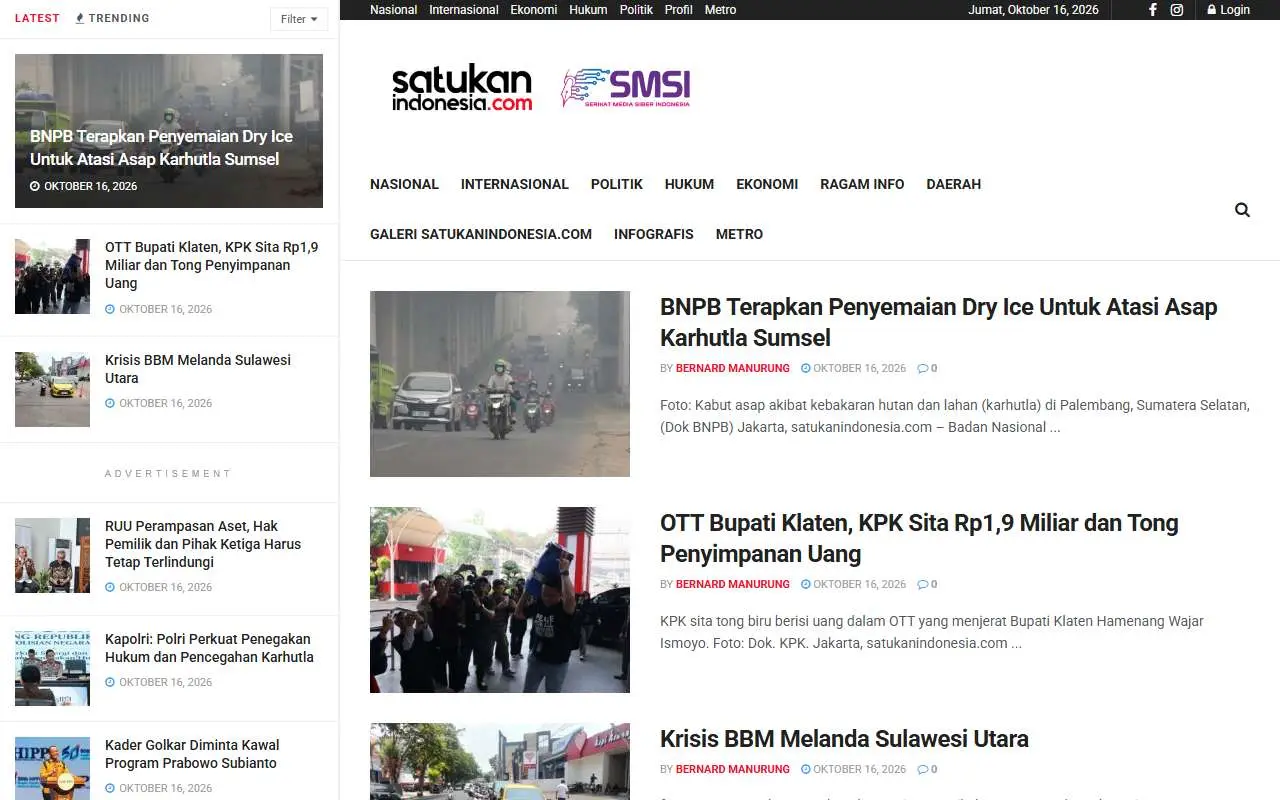The image size is (1280, 800).
Task: Open main headline Krisis BBM Melanda Sulawesi Utara
Action: [x=844, y=739]
